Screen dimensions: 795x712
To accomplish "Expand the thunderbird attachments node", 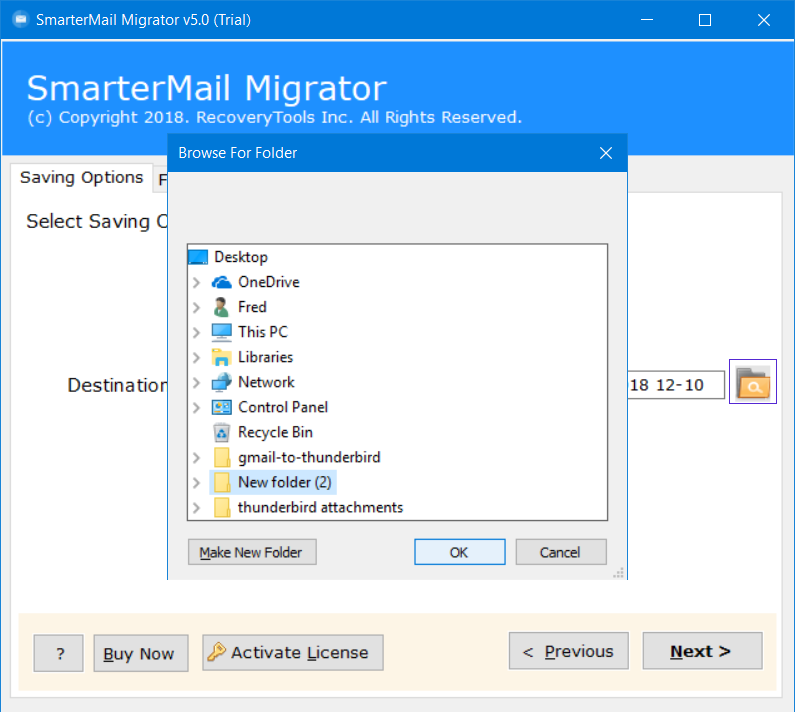I will pyautogui.click(x=197, y=508).
